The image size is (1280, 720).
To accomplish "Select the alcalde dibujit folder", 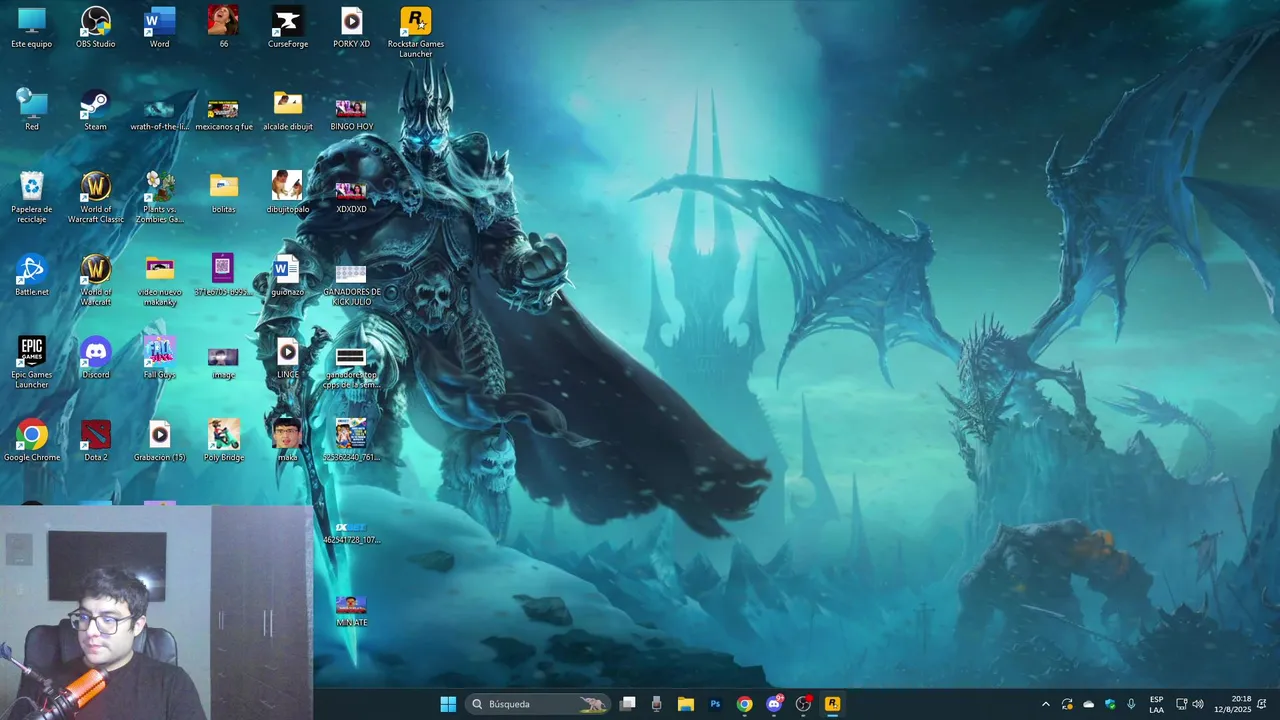I will tap(288, 110).
